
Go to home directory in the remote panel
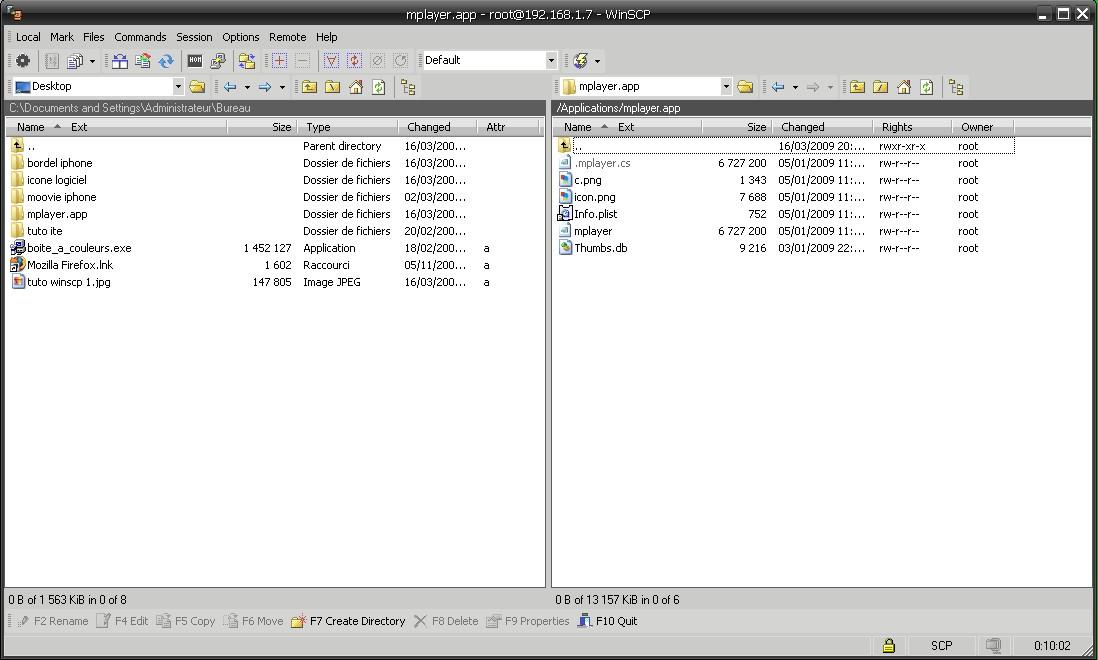pyautogui.click(x=903, y=87)
